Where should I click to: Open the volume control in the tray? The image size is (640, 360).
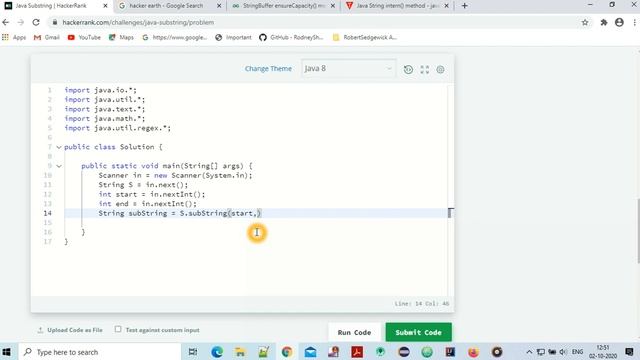pos(563,352)
